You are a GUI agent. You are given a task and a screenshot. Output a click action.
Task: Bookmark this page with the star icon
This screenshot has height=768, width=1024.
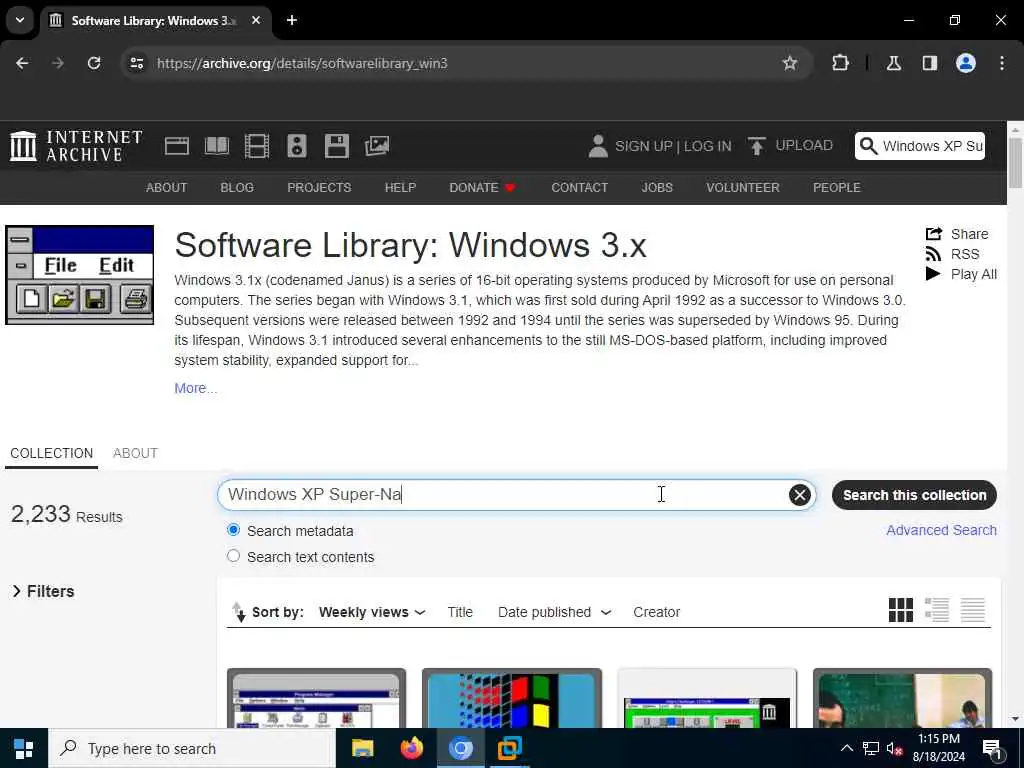pyautogui.click(x=790, y=63)
